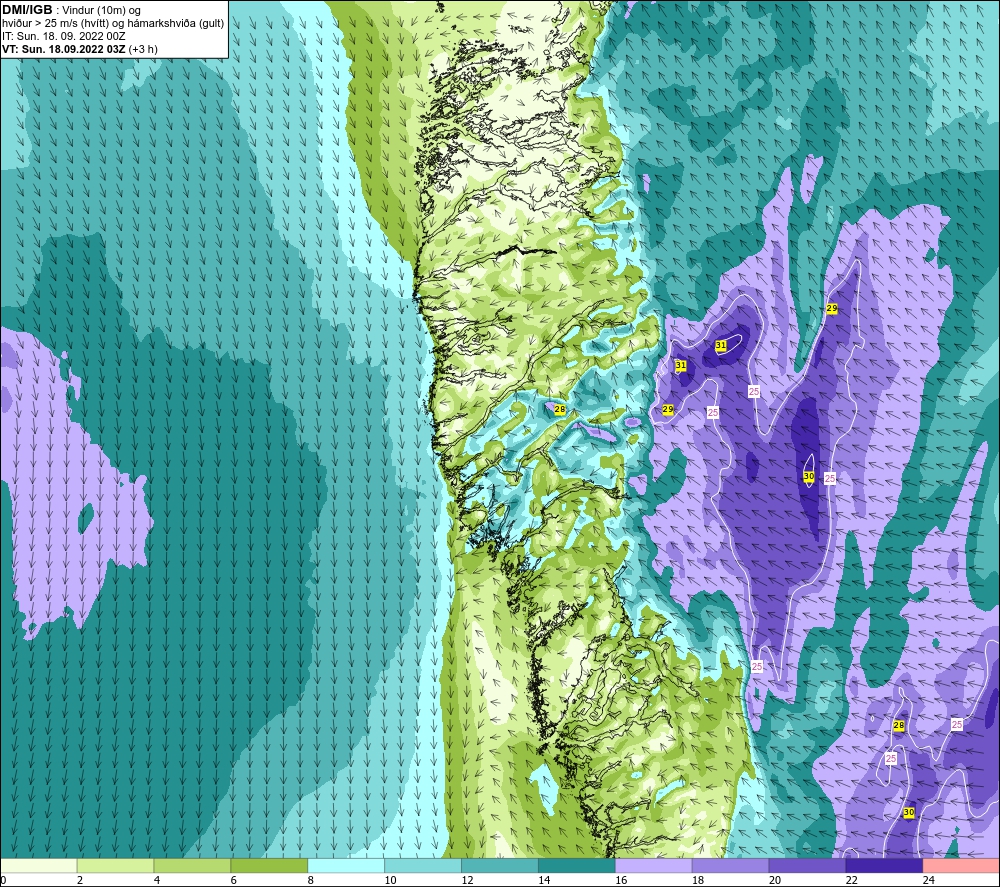Click the yellow 31 label directly above the coastal 29
This screenshot has width=1000, height=887.
[680, 365]
